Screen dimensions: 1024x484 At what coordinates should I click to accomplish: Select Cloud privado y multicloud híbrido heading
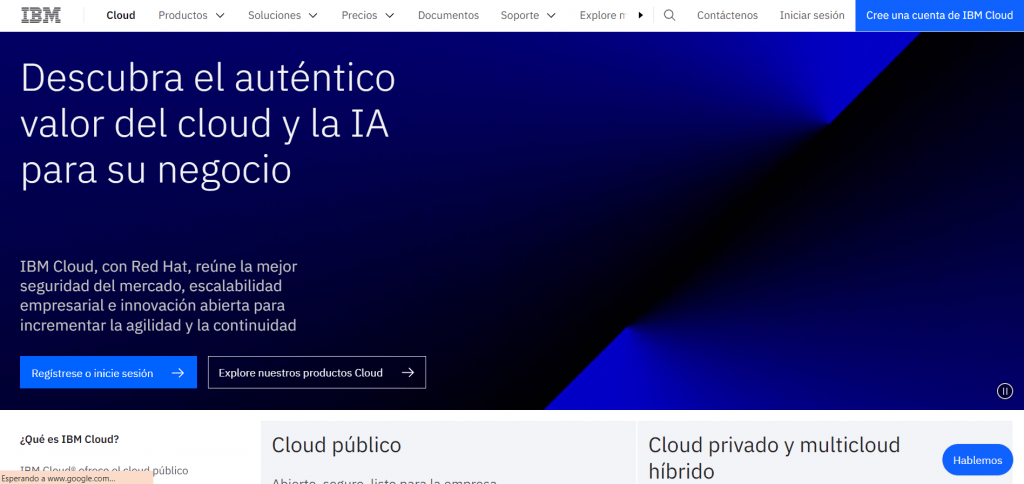[x=775, y=457]
